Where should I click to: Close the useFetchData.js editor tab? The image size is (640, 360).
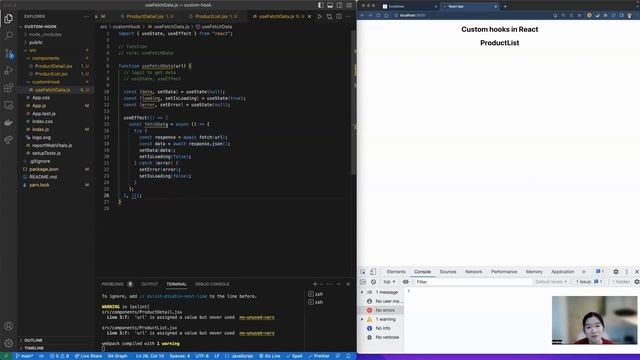click(309, 16)
